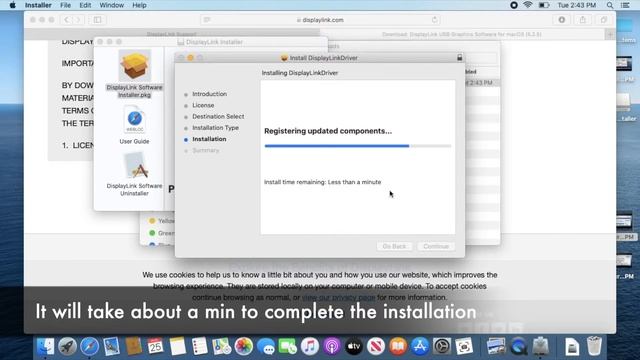
Task: Open Reminders from the Dock
Action: [200, 347]
